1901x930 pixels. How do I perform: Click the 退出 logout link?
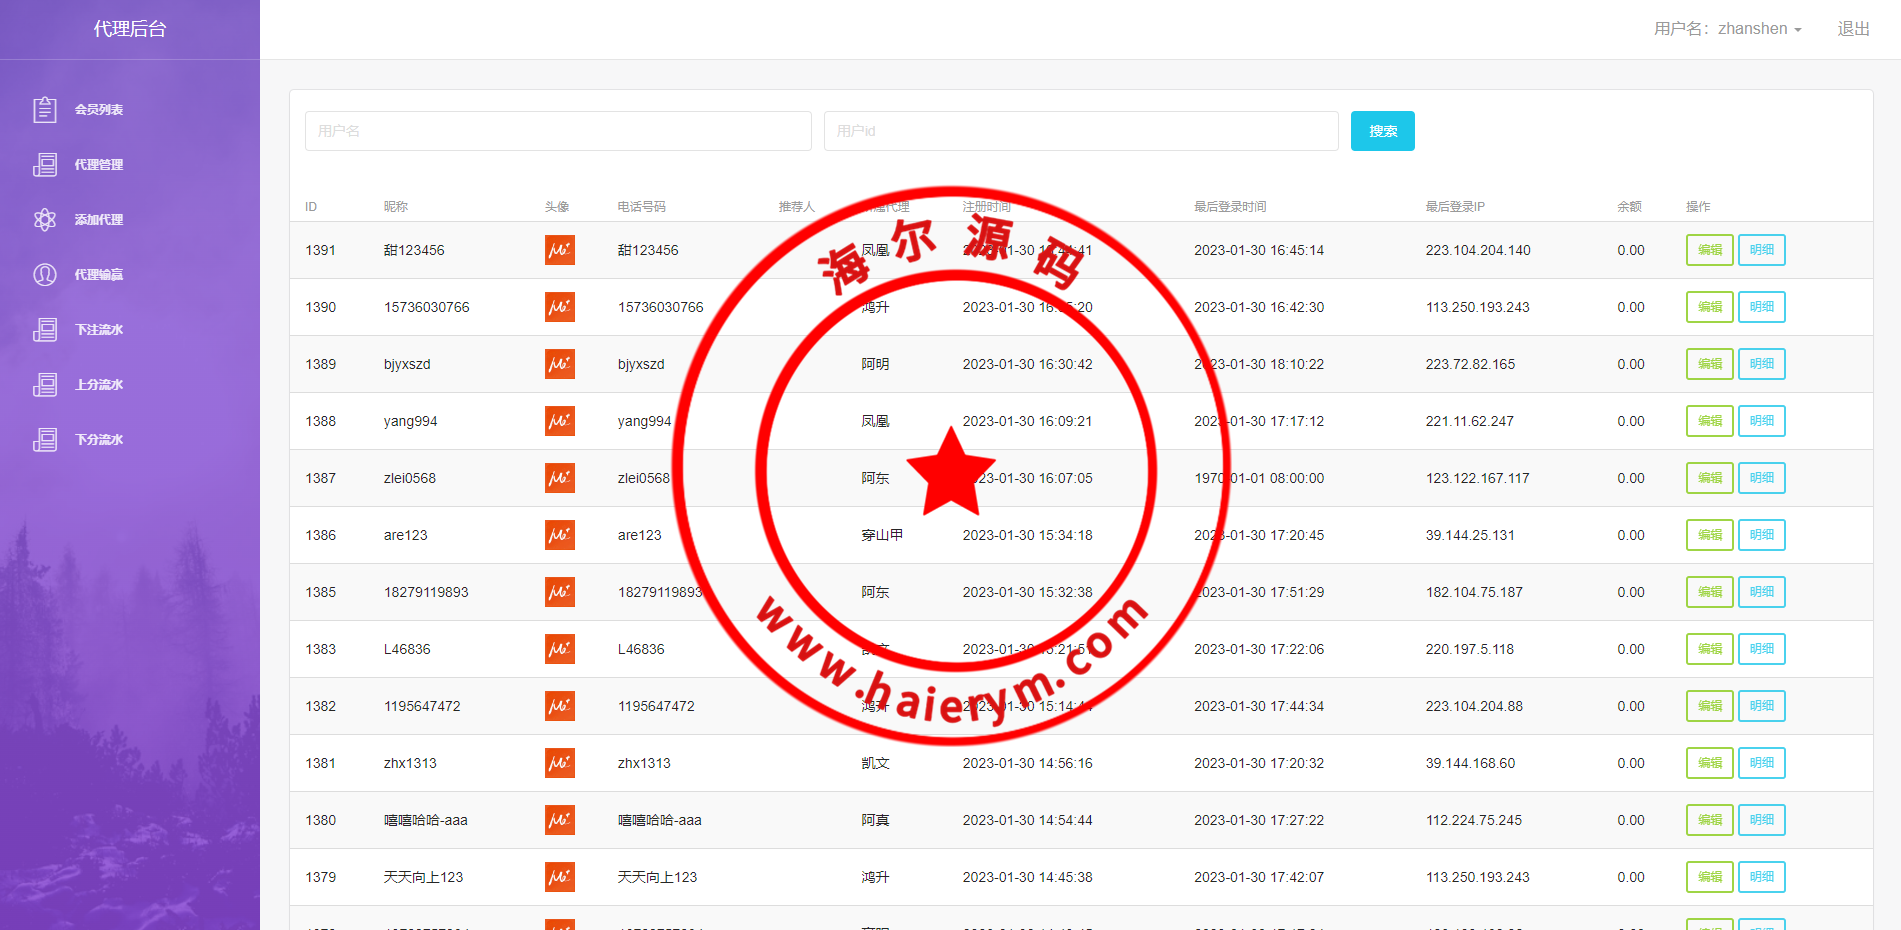click(1853, 29)
